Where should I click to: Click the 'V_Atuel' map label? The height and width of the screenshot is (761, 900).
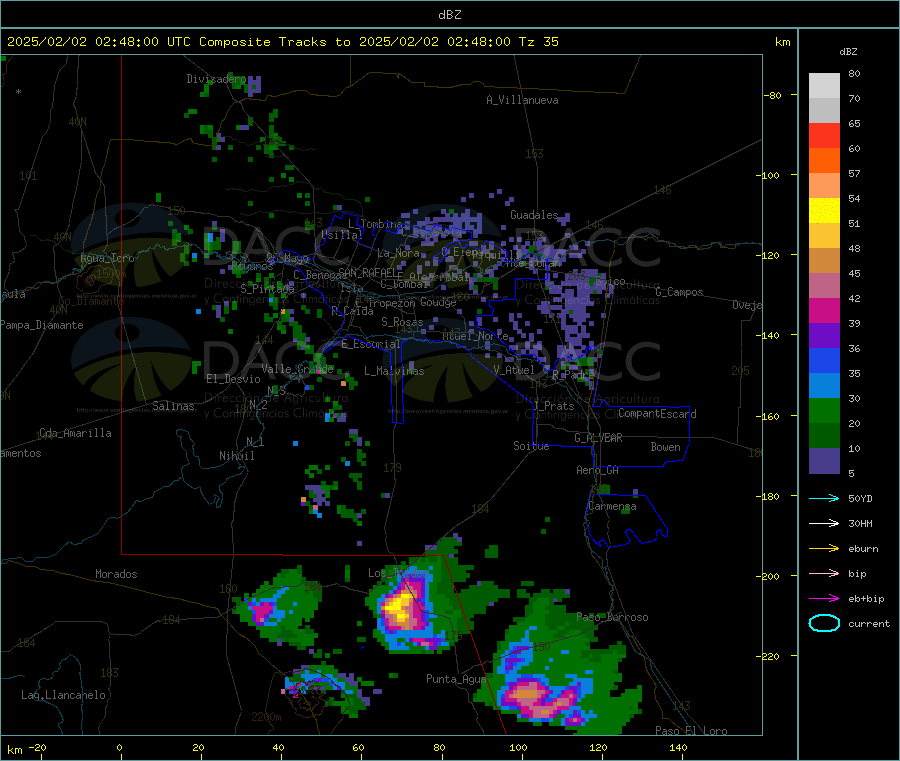click(x=514, y=370)
